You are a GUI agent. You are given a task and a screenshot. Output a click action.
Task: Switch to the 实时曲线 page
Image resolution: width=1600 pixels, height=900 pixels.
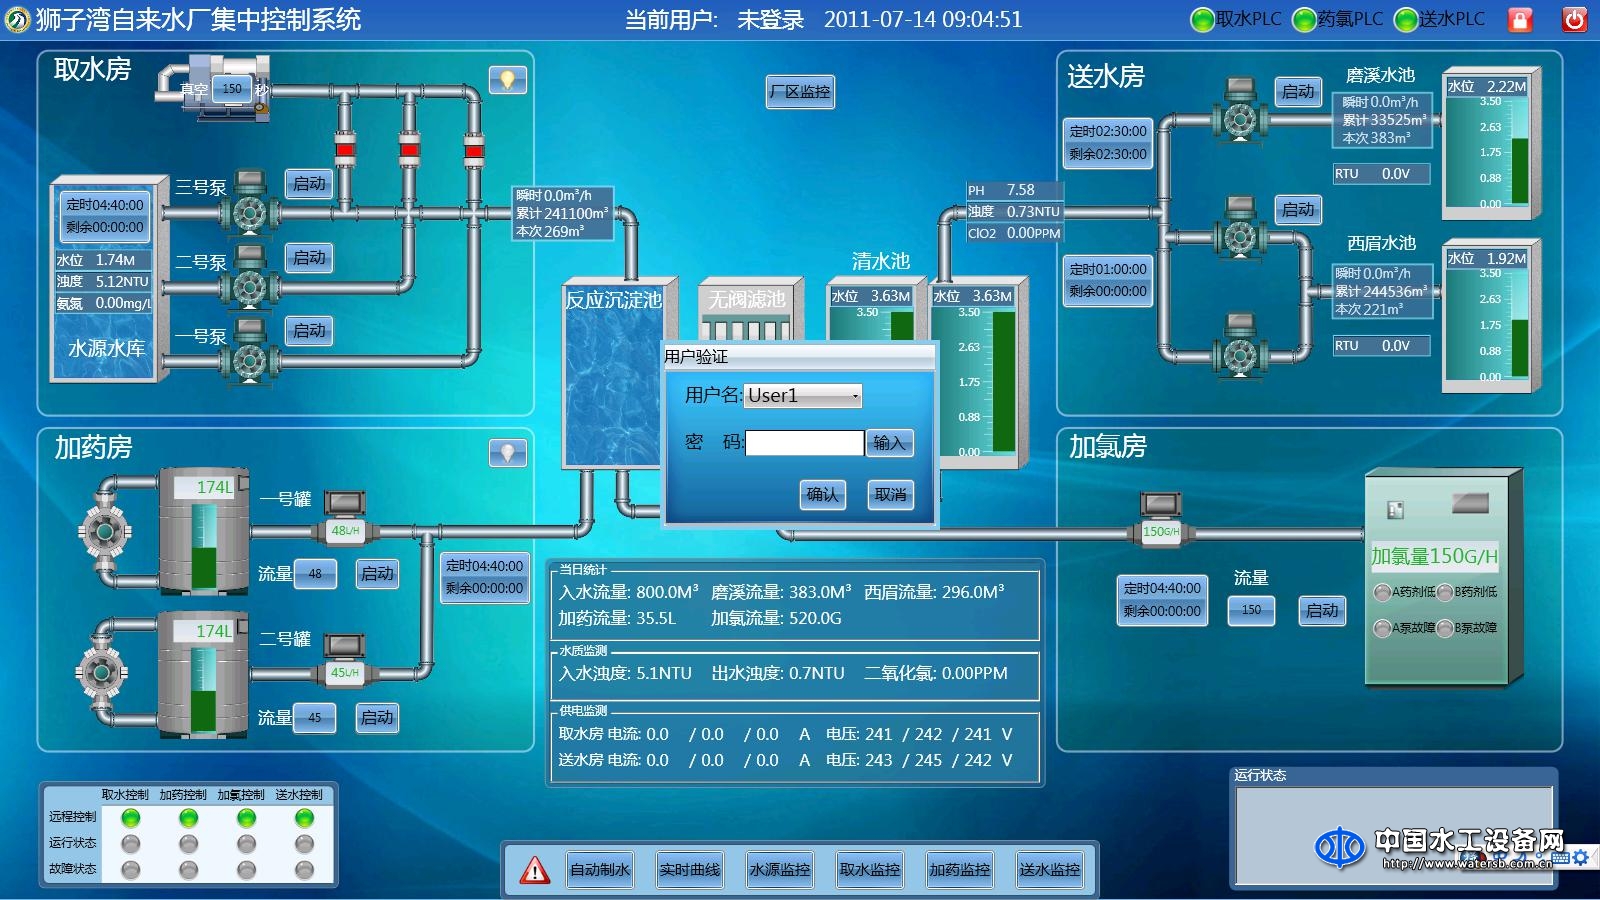pyautogui.click(x=690, y=870)
